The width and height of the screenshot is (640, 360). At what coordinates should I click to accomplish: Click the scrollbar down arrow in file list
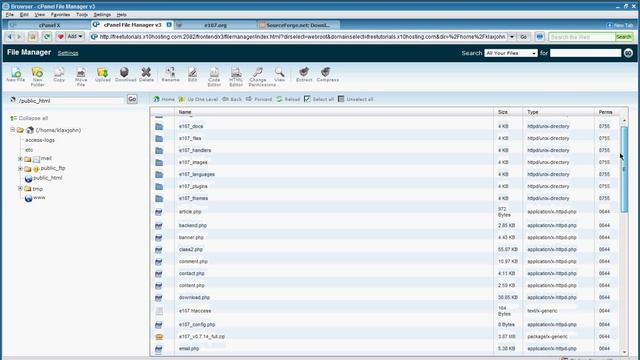[x=624, y=352]
